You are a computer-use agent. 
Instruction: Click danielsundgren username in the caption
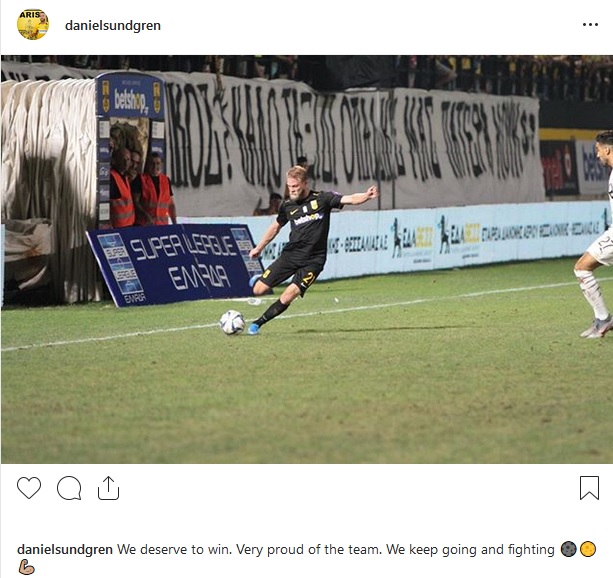point(65,549)
